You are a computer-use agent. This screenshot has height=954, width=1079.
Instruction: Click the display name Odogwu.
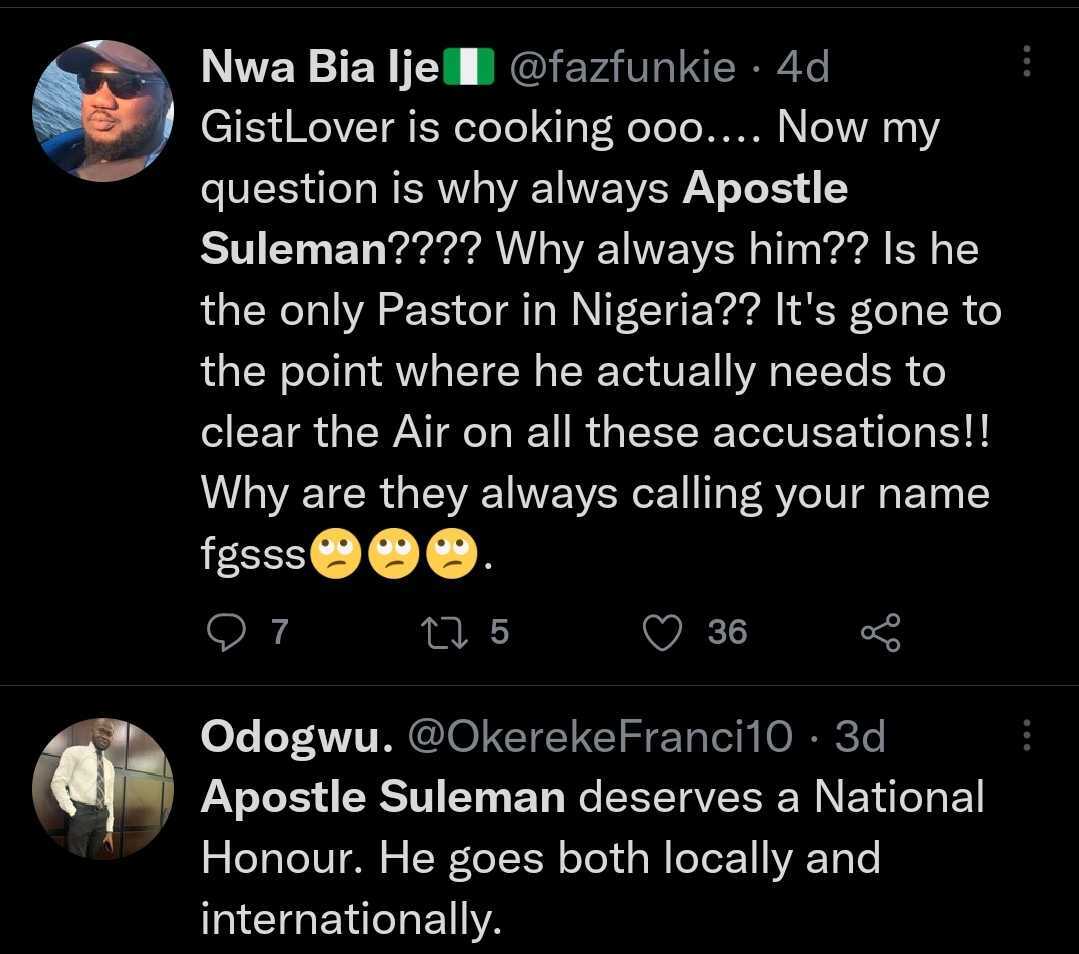coord(292,737)
